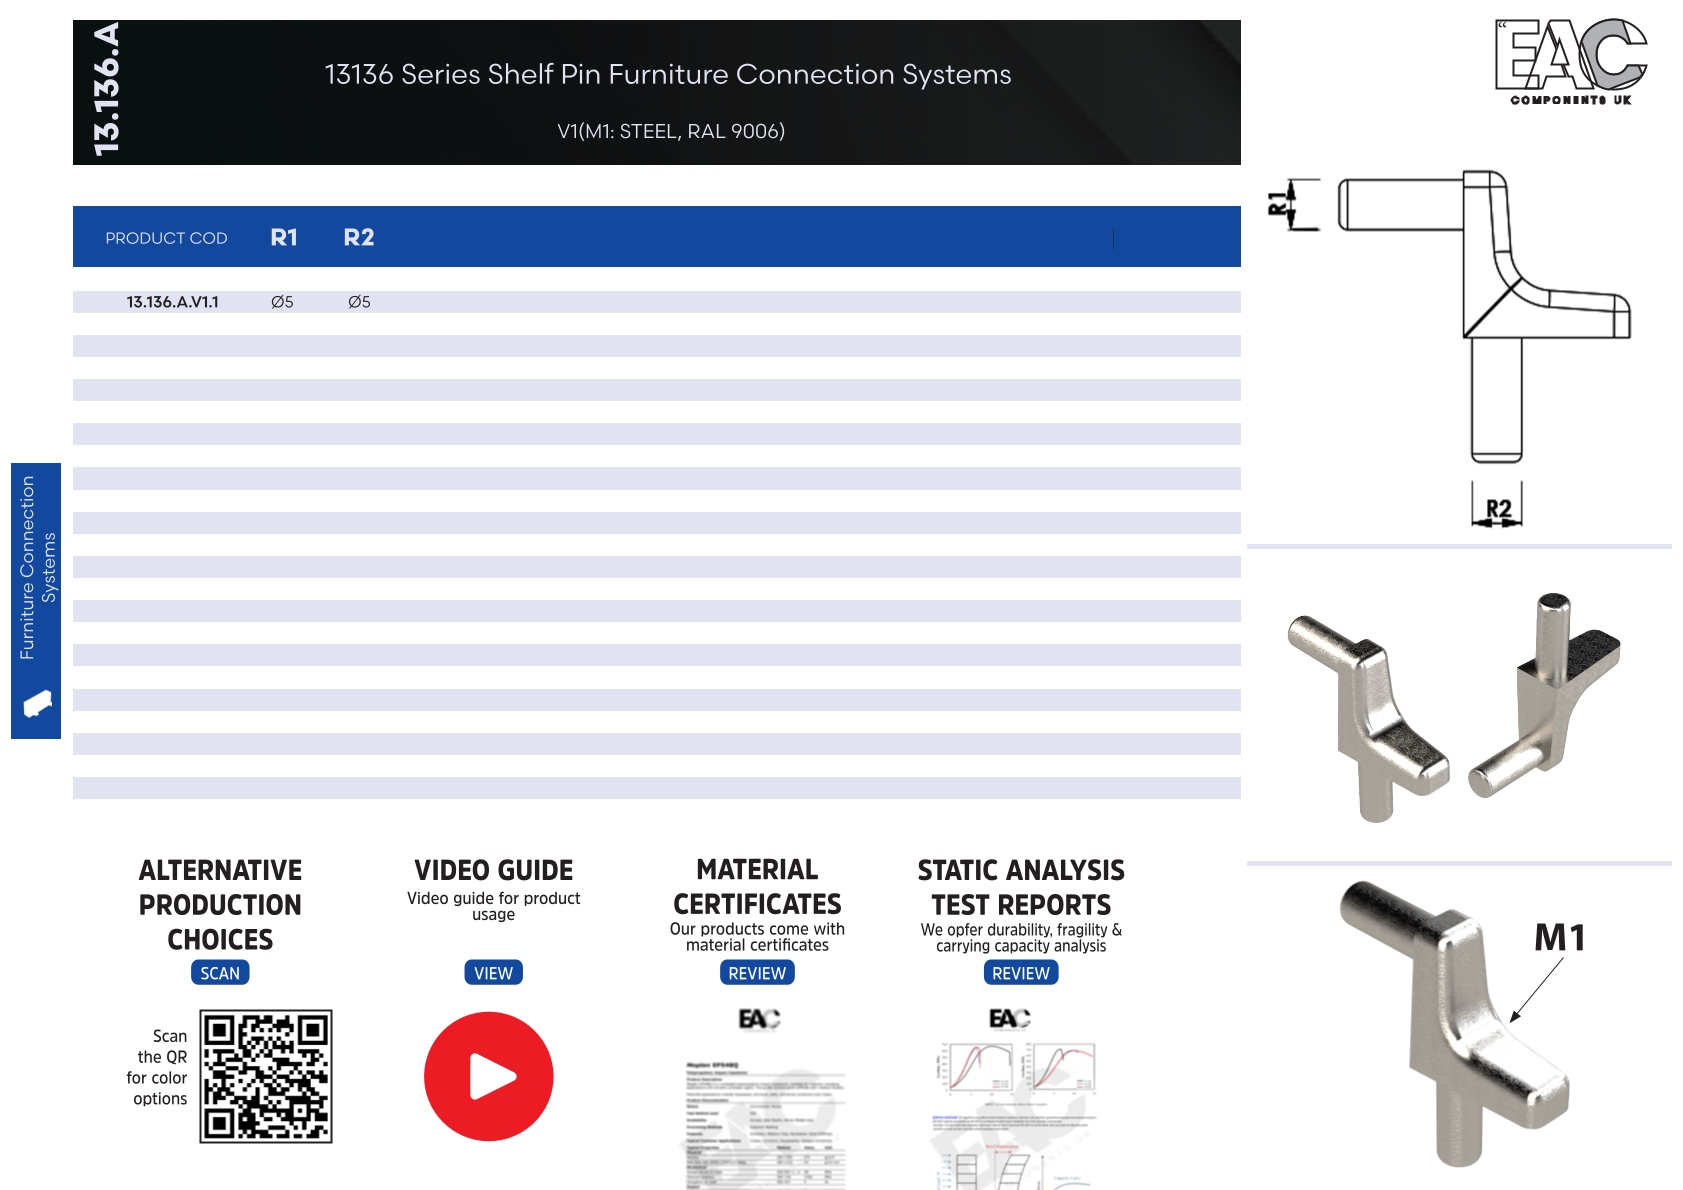The width and height of the screenshot is (1683, 1190).
Task: Click REVIEW under Static Analysis Test Reports
Action: (x=1021, y=973)
